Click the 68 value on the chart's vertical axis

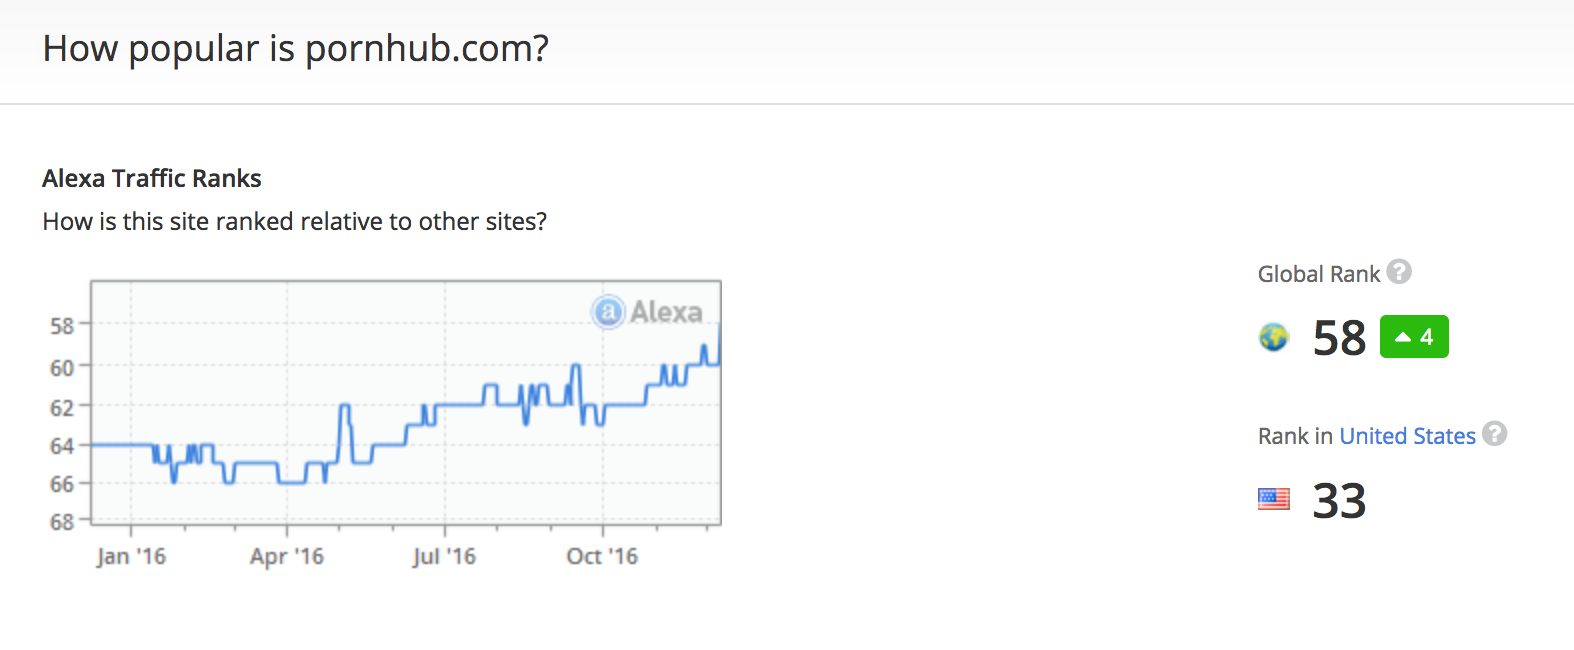pos(62,522)
